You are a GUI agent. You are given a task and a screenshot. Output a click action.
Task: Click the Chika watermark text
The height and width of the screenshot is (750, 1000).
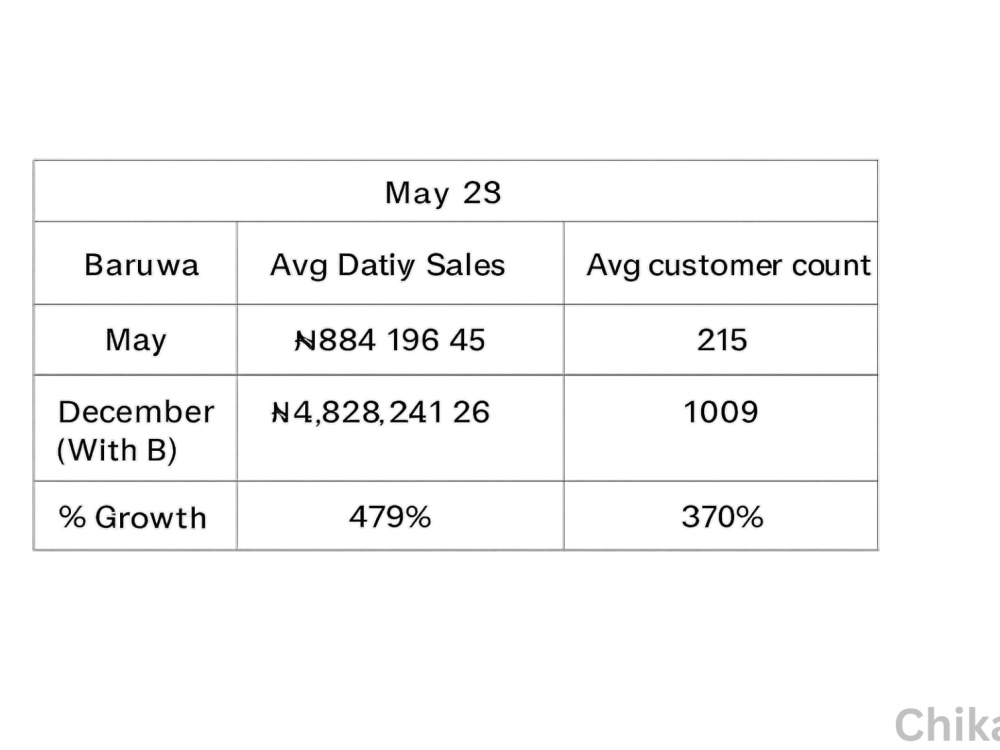[x=947, y=726]
